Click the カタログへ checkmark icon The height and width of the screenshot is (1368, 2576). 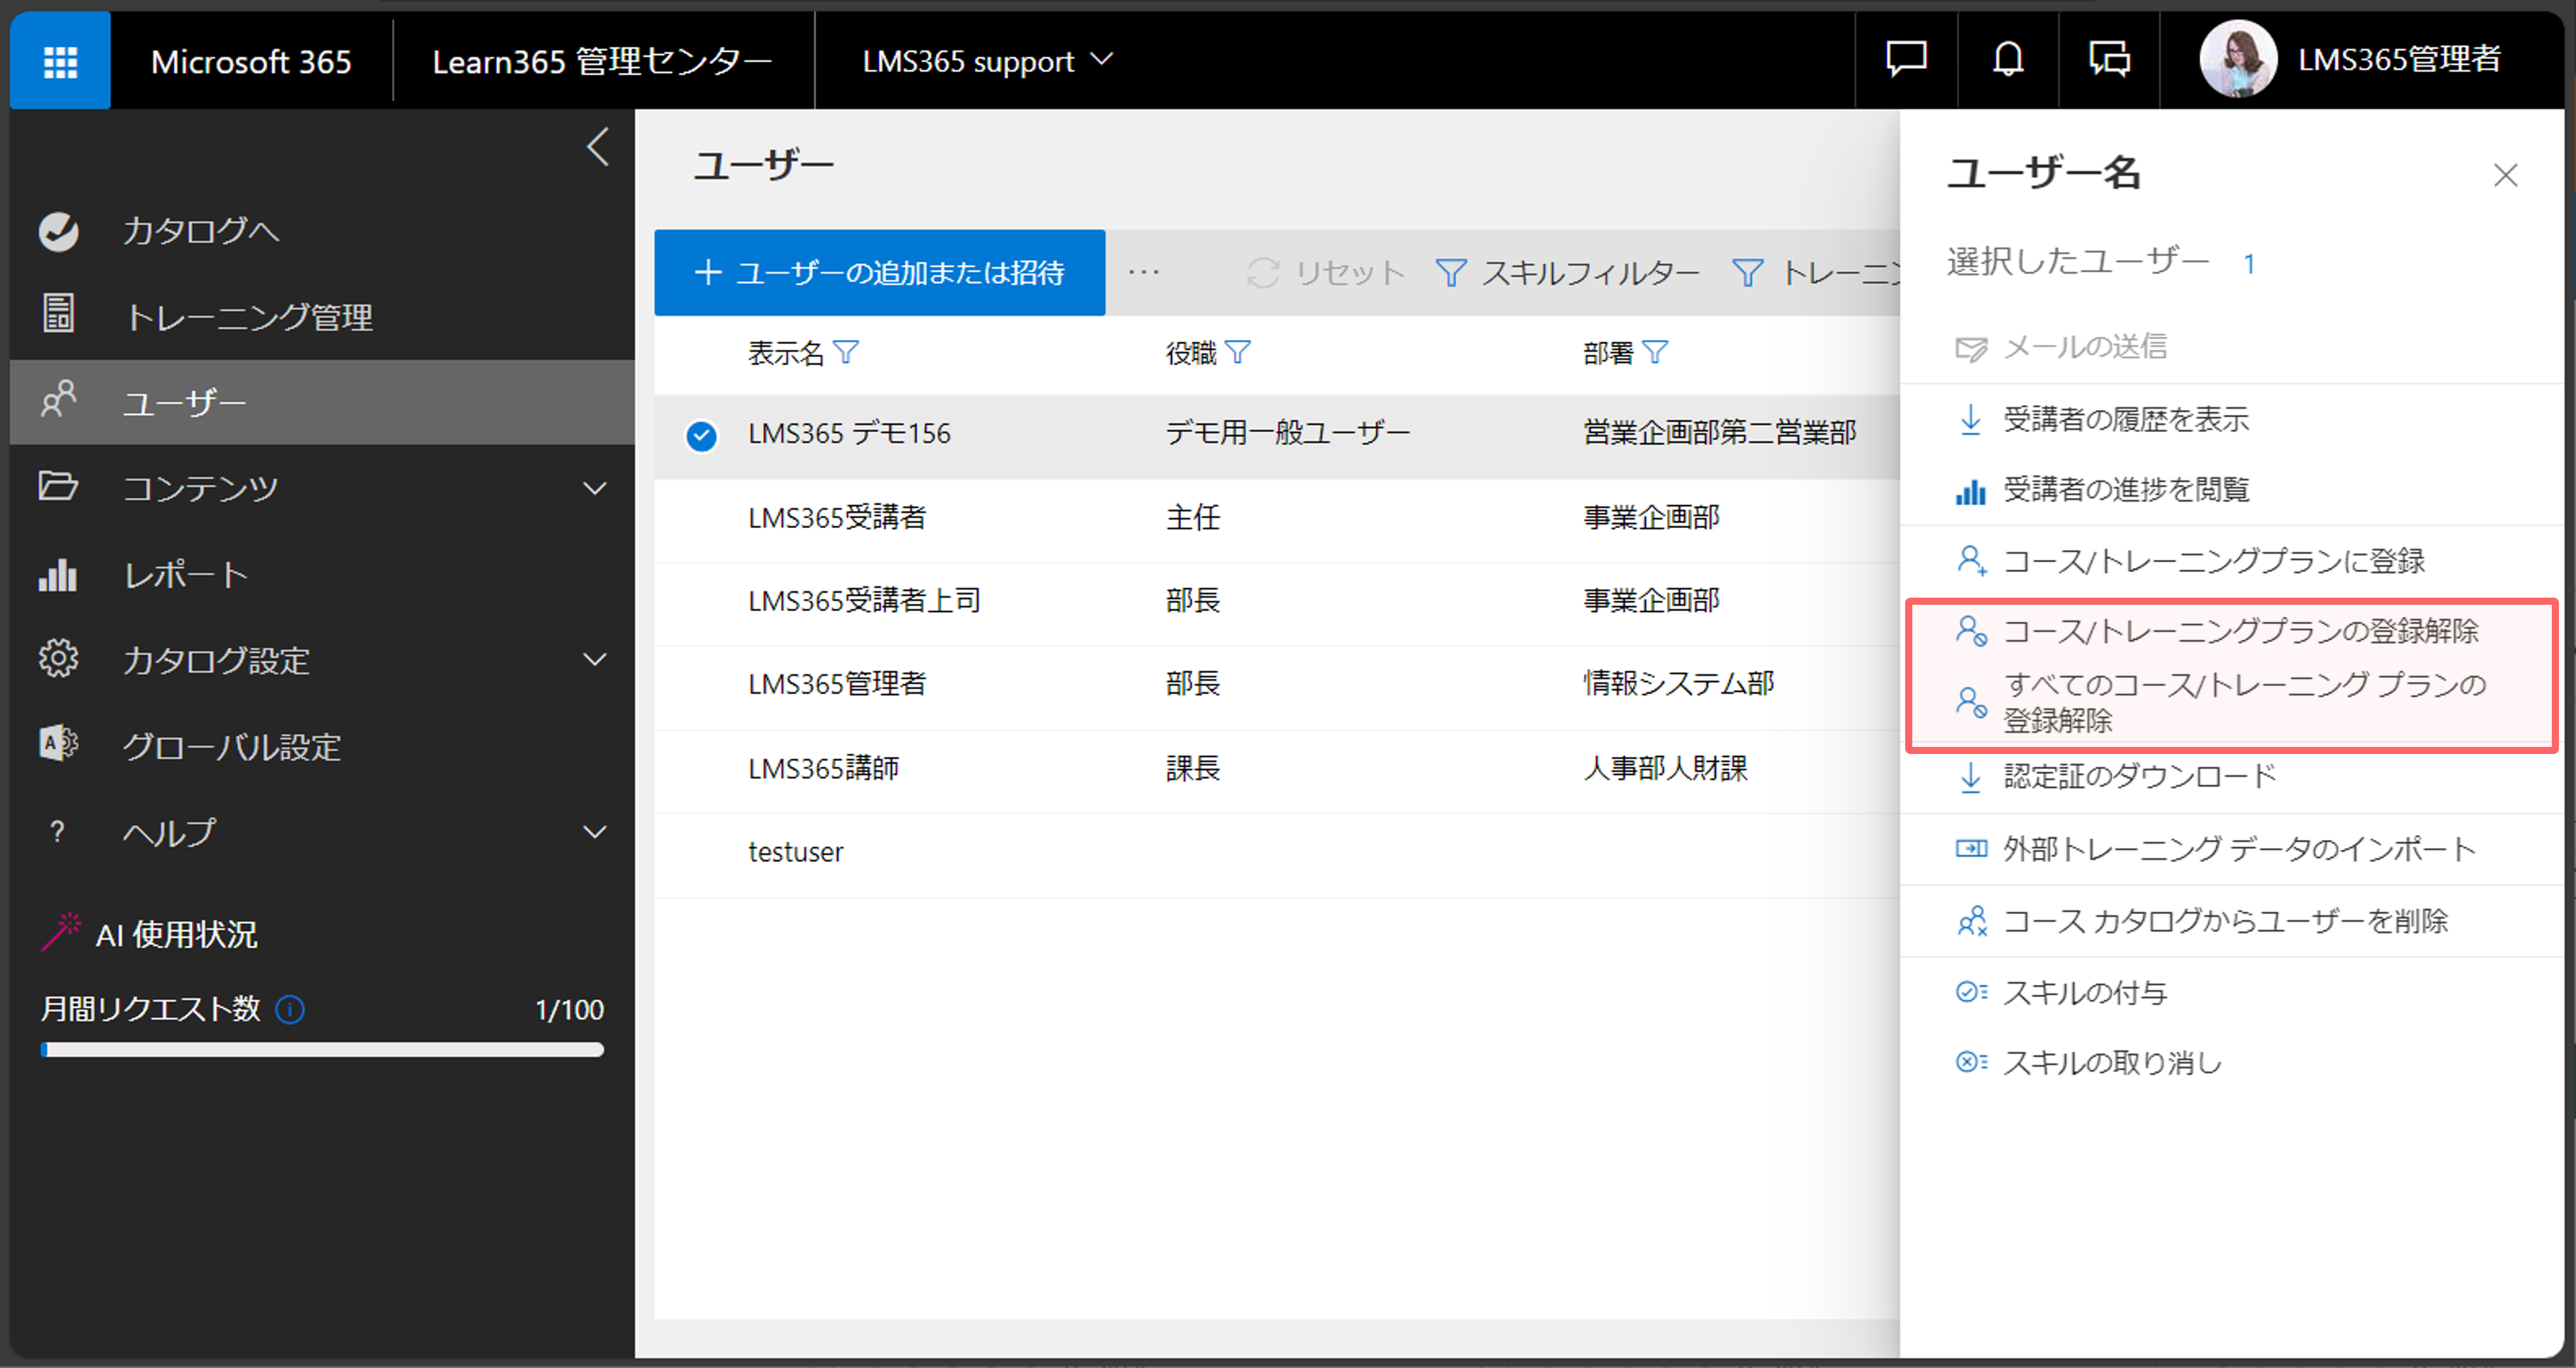(x=58, y=231)
